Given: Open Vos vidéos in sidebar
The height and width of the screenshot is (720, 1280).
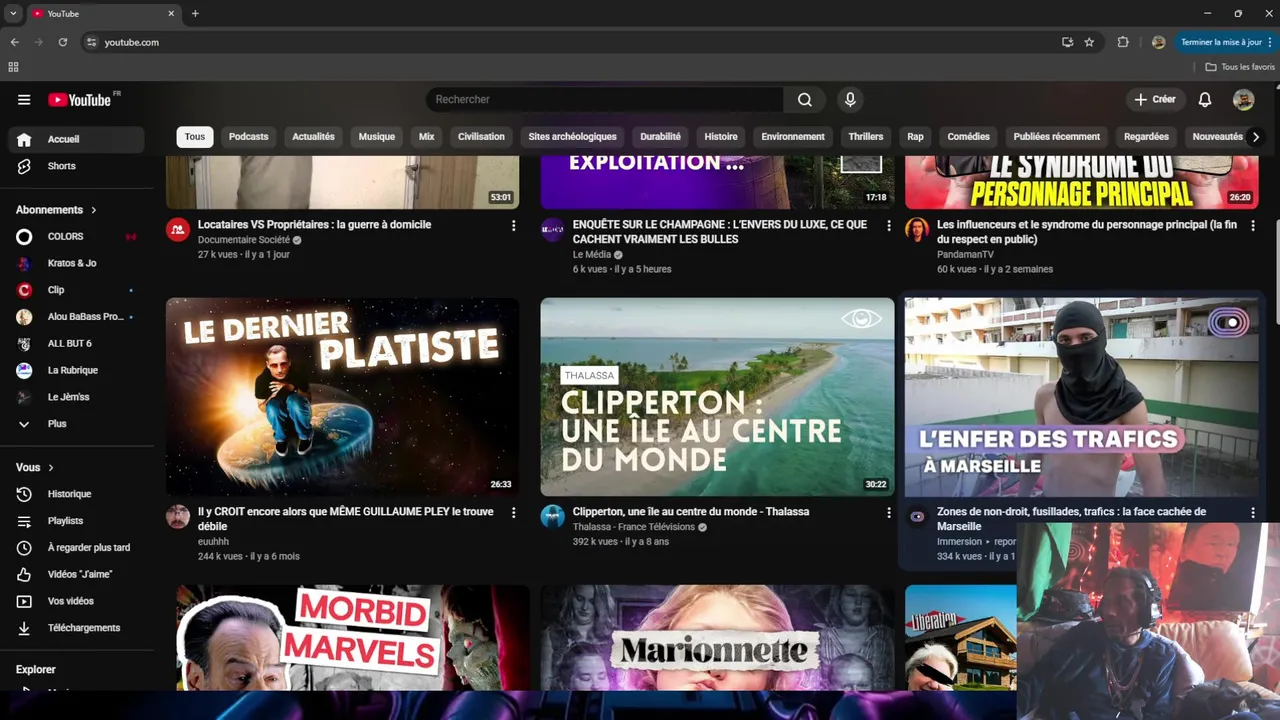Looking at the screenshot, I should (x=76, y=601).
